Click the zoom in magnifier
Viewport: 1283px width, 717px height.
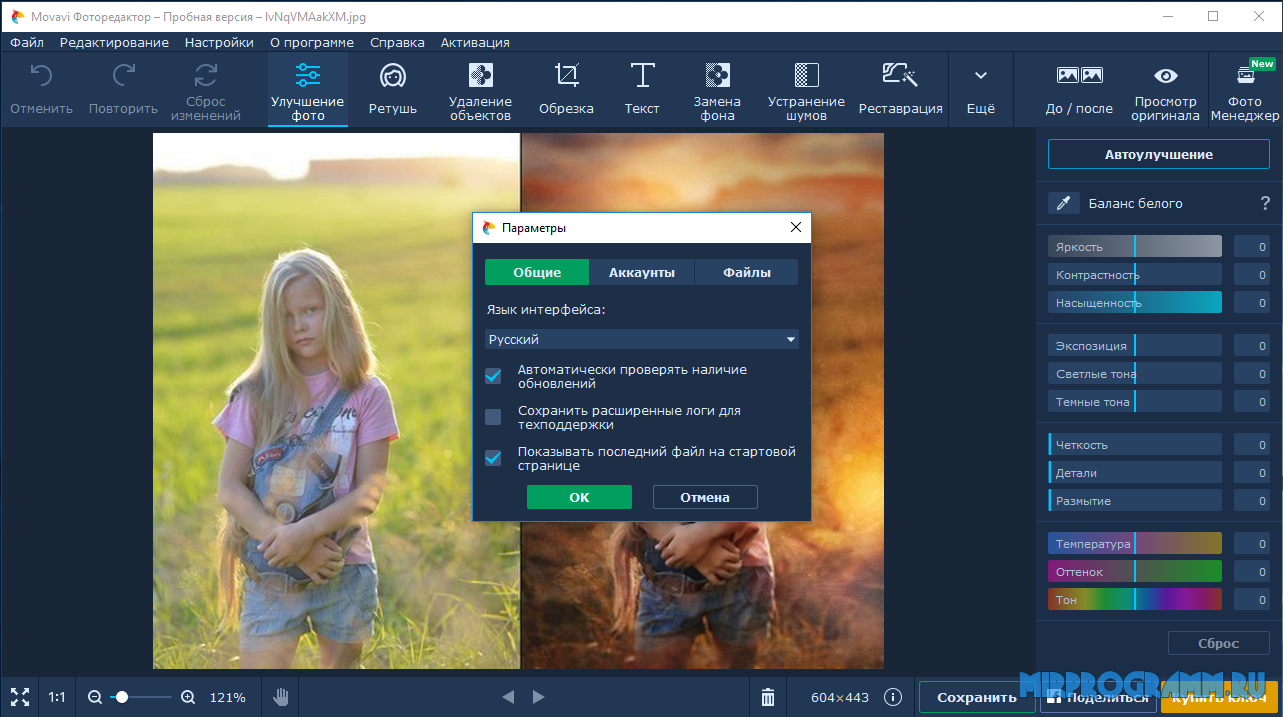coord(188,697)
